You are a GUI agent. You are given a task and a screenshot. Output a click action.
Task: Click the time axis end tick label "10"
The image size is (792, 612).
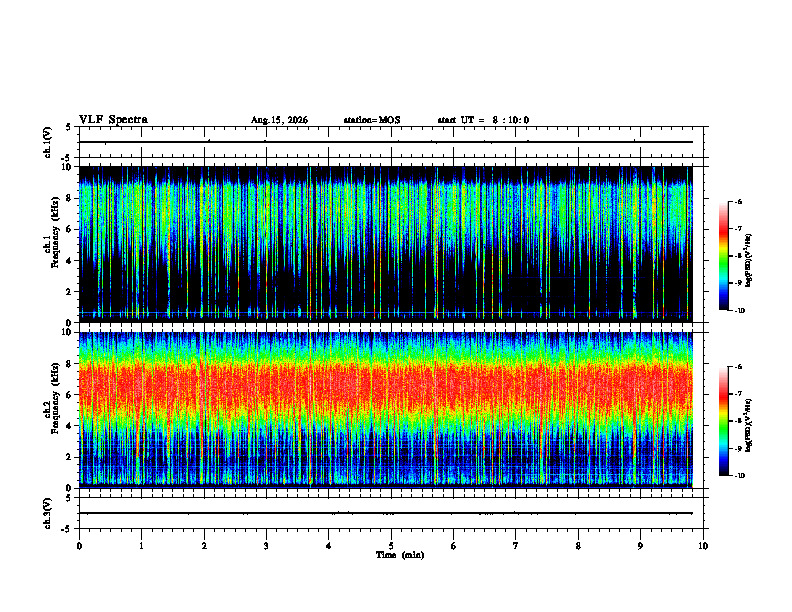[x=703, y=546]
